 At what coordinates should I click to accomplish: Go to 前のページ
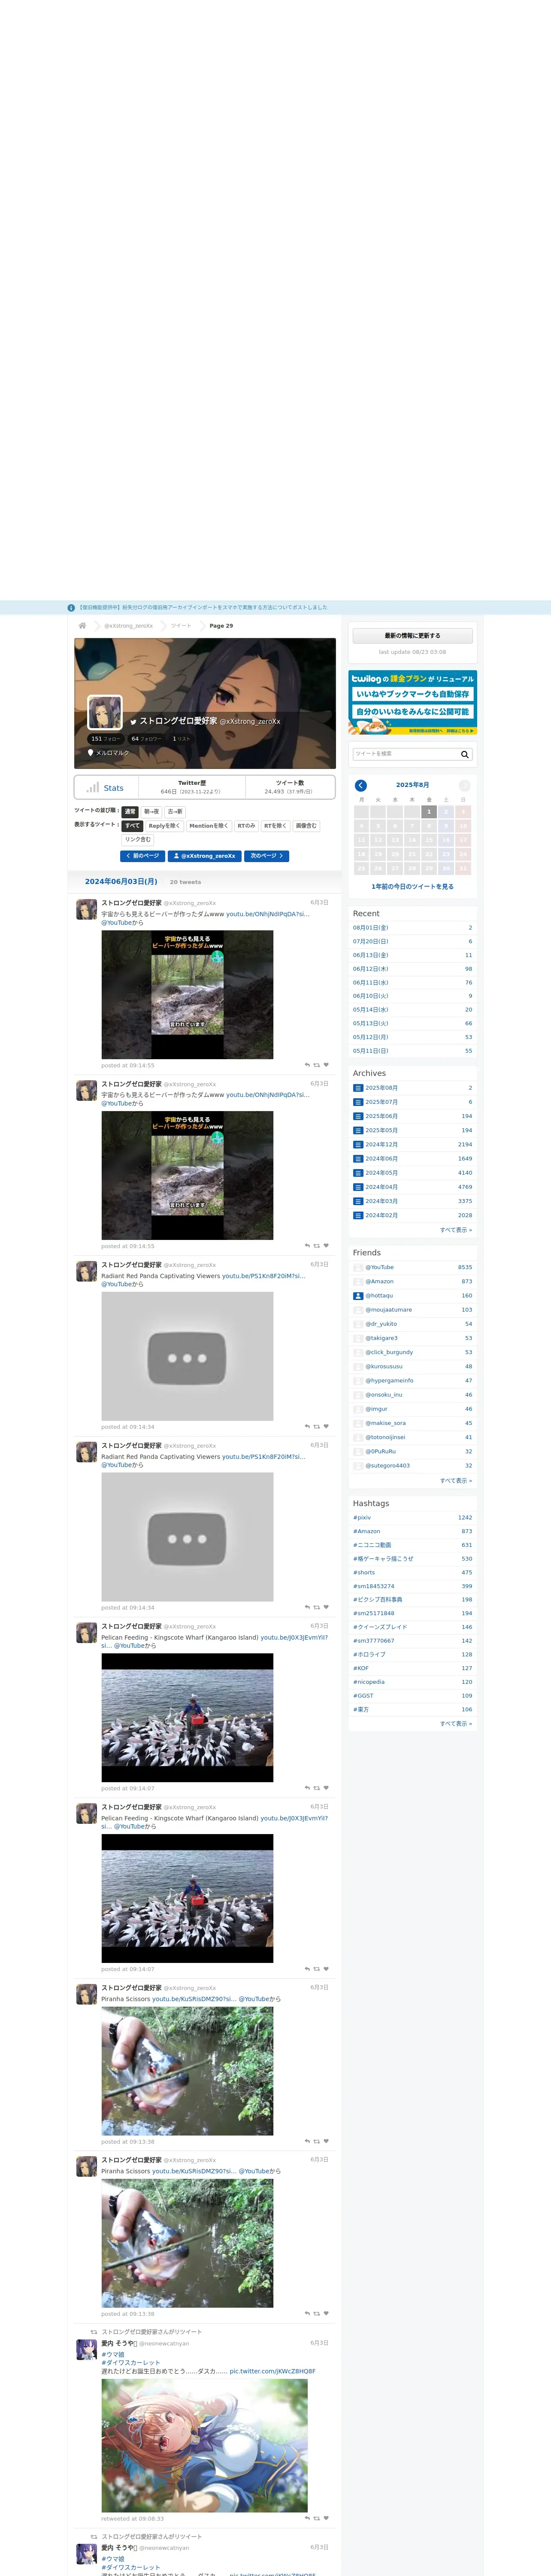tap(142, 856)
